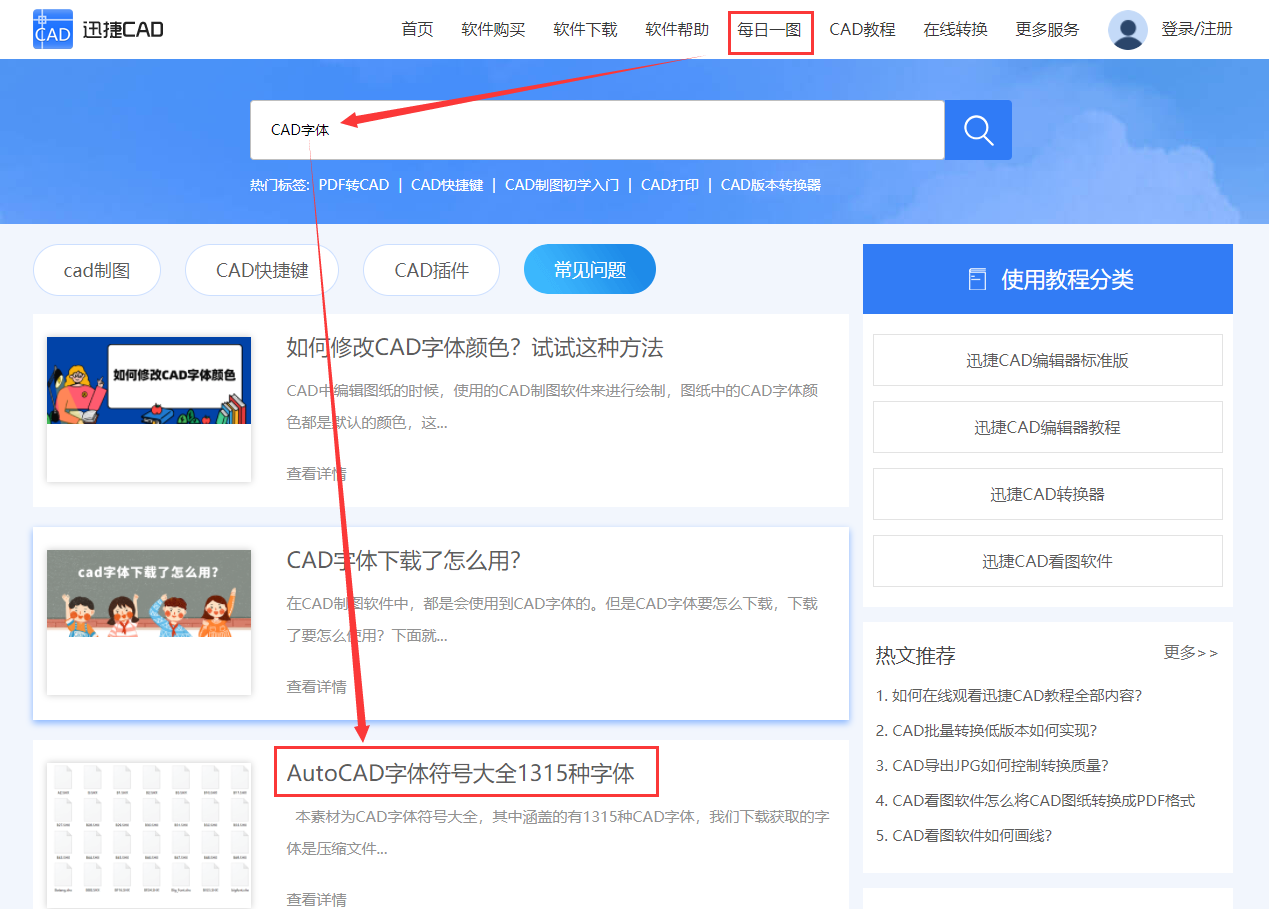
Task: Click the PDF转CAD hot tag
Action: (x=355, y=184)
